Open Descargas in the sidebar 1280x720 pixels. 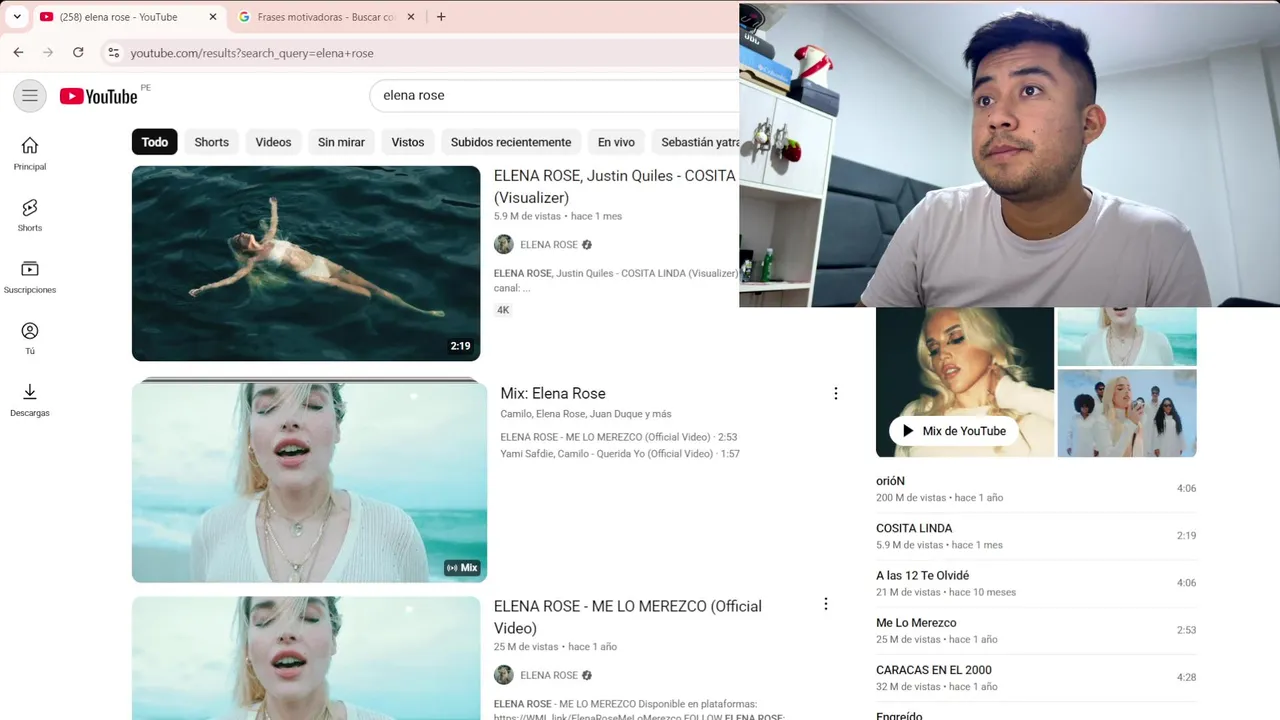coord(30,400)
